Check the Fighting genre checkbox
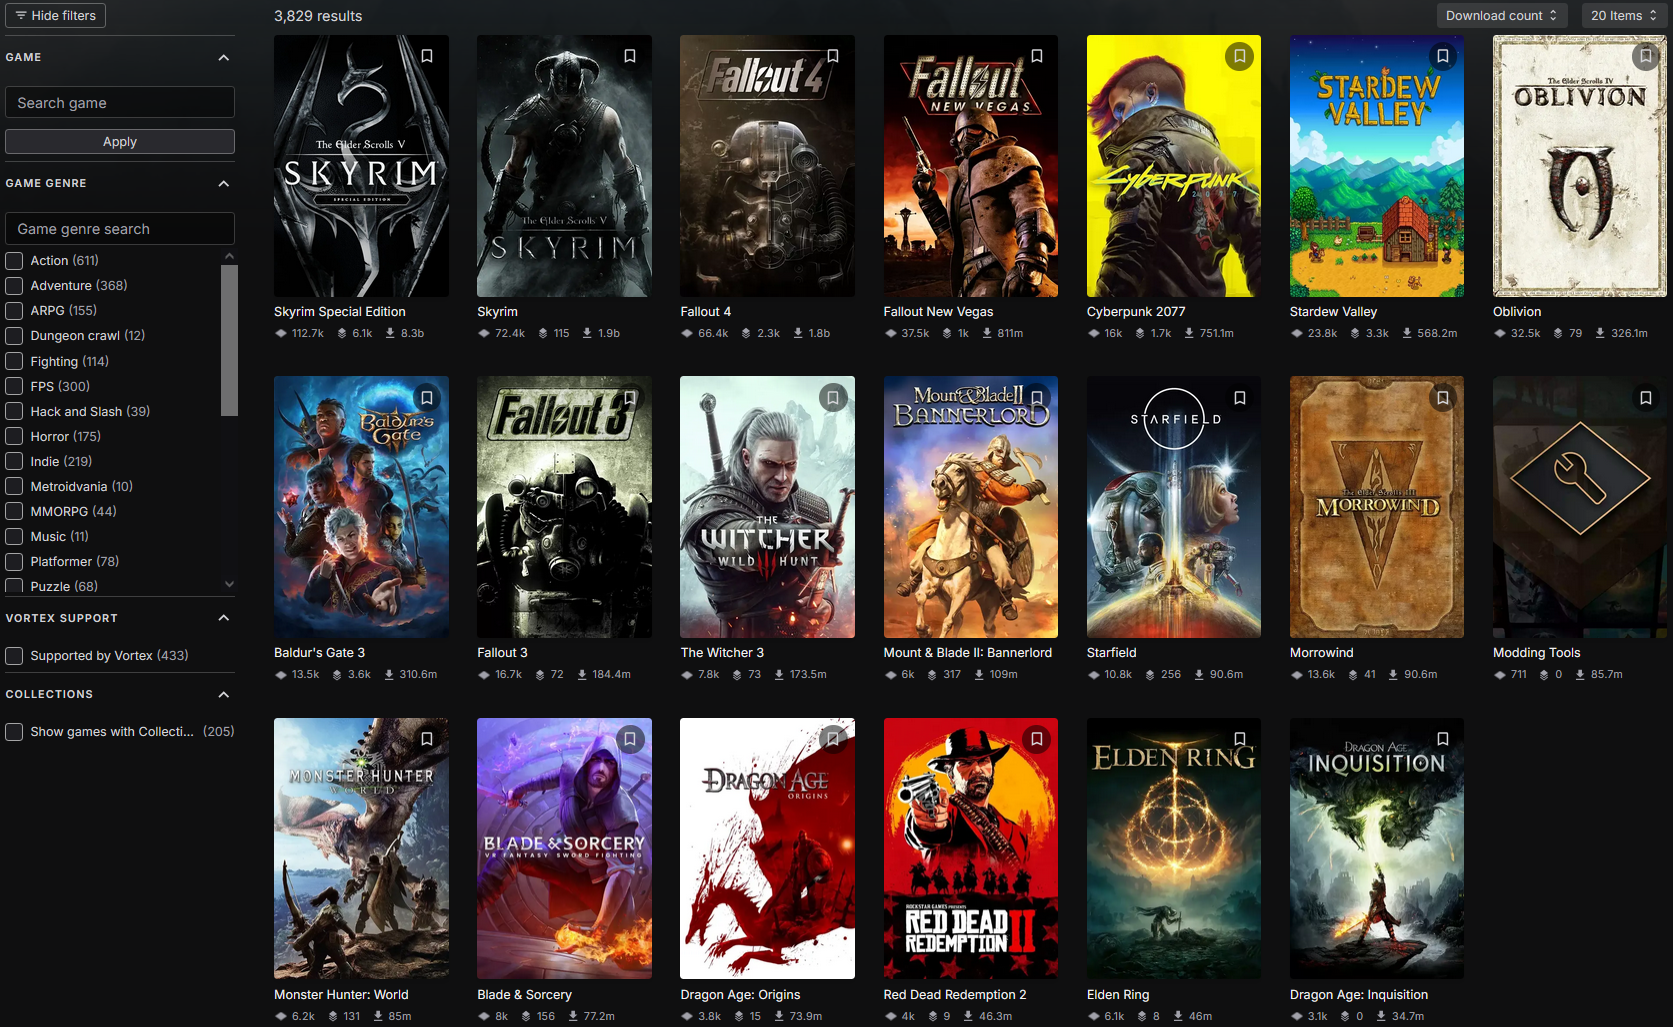Screen dimensions: 1673x1027 tap(14, 361)
